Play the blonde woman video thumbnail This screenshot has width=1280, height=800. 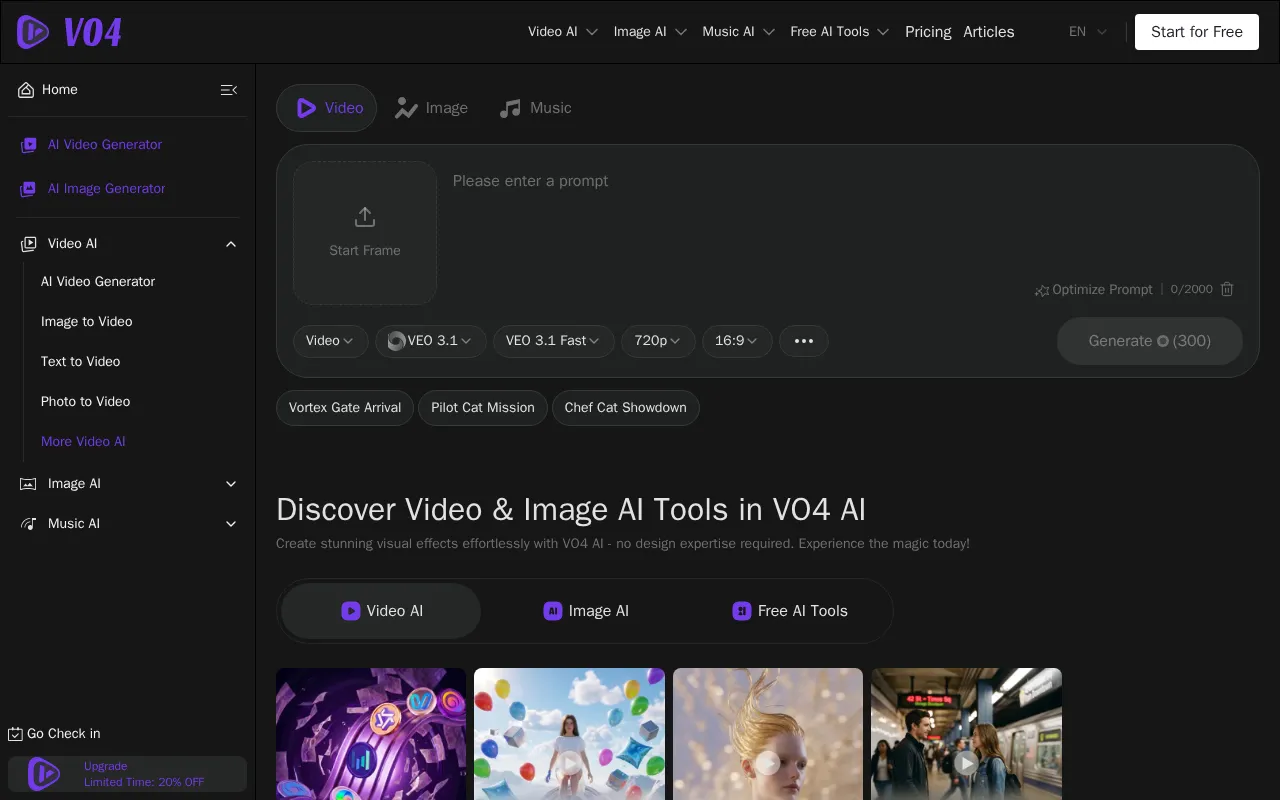tap(768, 764)
